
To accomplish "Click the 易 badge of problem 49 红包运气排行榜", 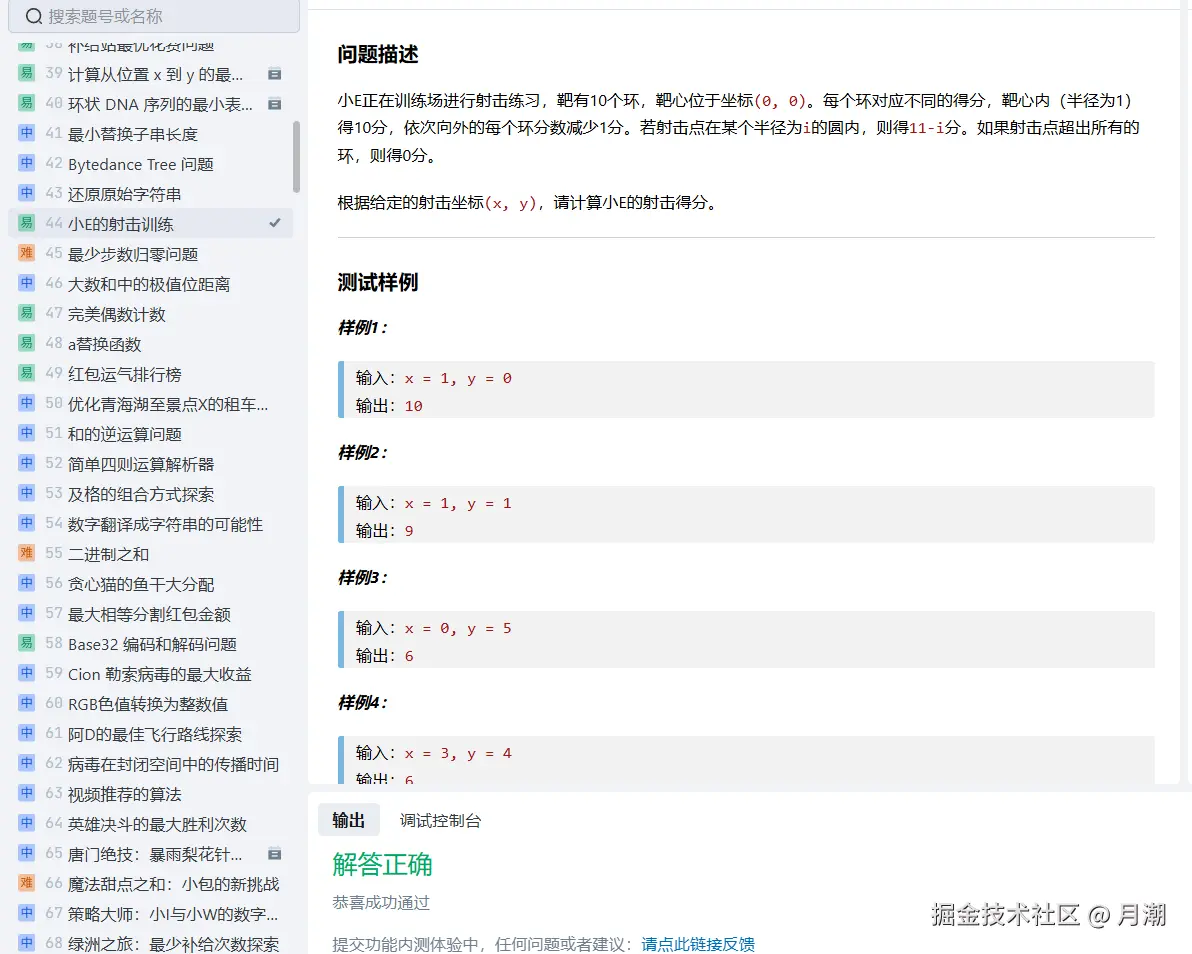I will tap(27, 373).
